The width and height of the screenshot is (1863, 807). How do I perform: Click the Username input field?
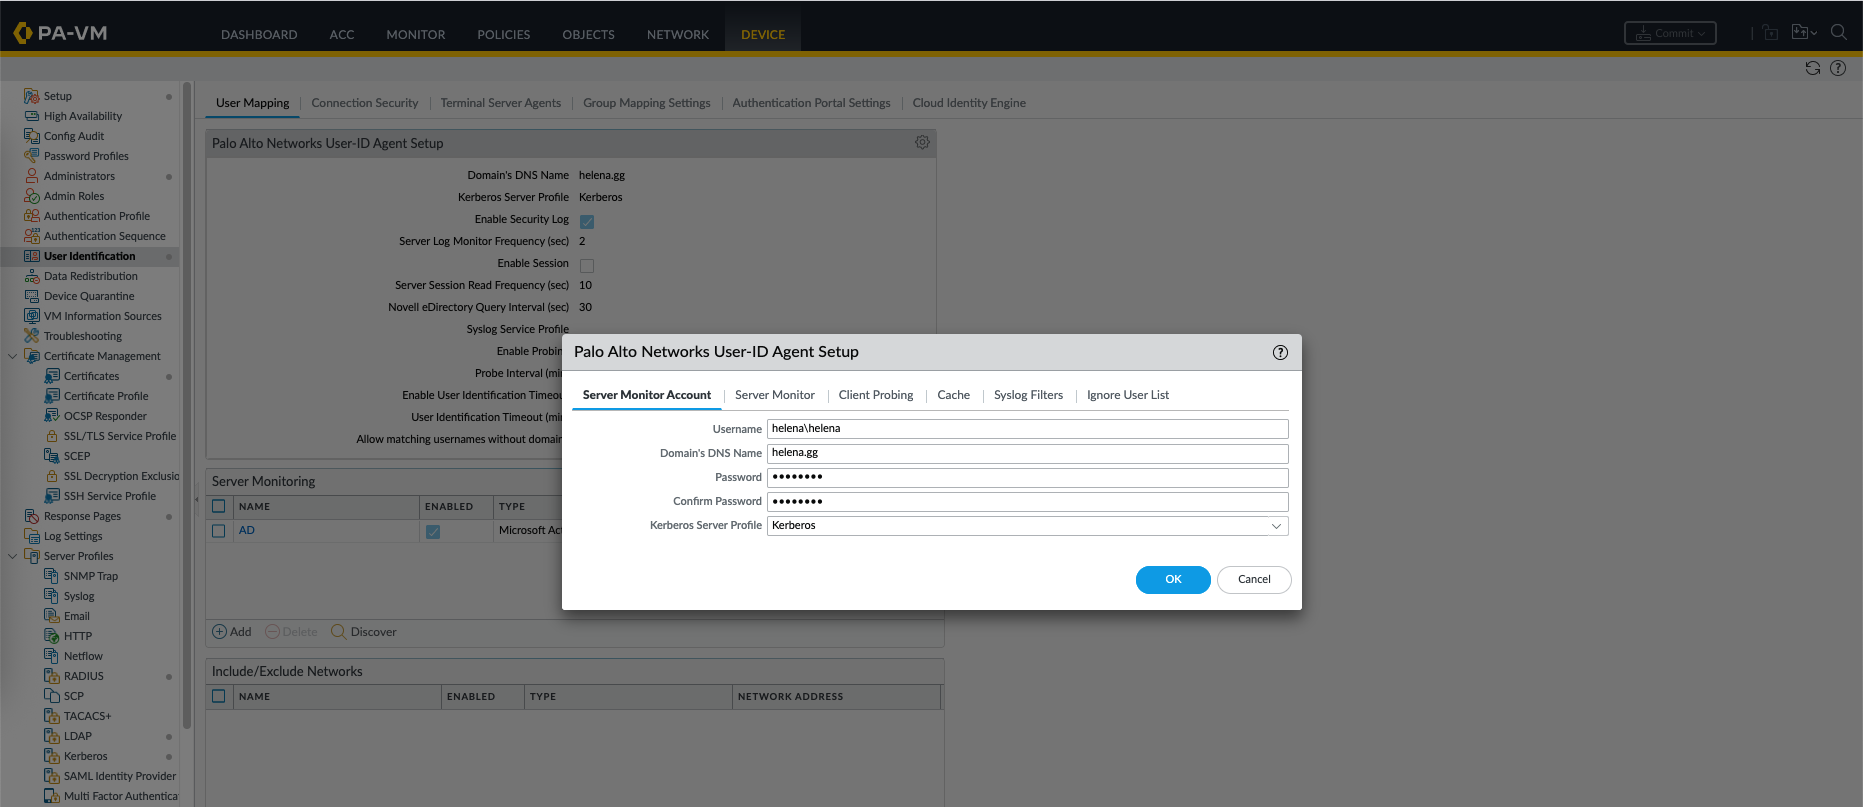click(x=1026, y=429)
